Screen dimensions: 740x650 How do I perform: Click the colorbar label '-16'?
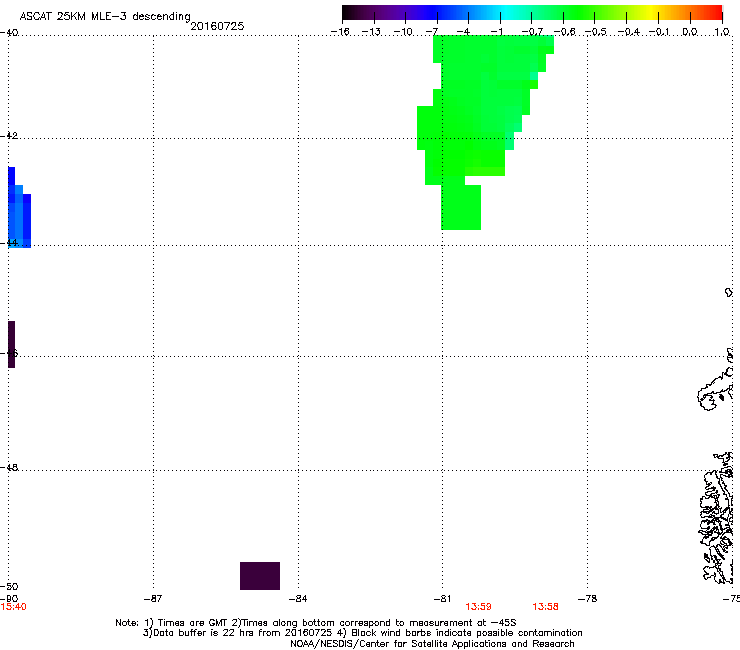tap(340, 32)
